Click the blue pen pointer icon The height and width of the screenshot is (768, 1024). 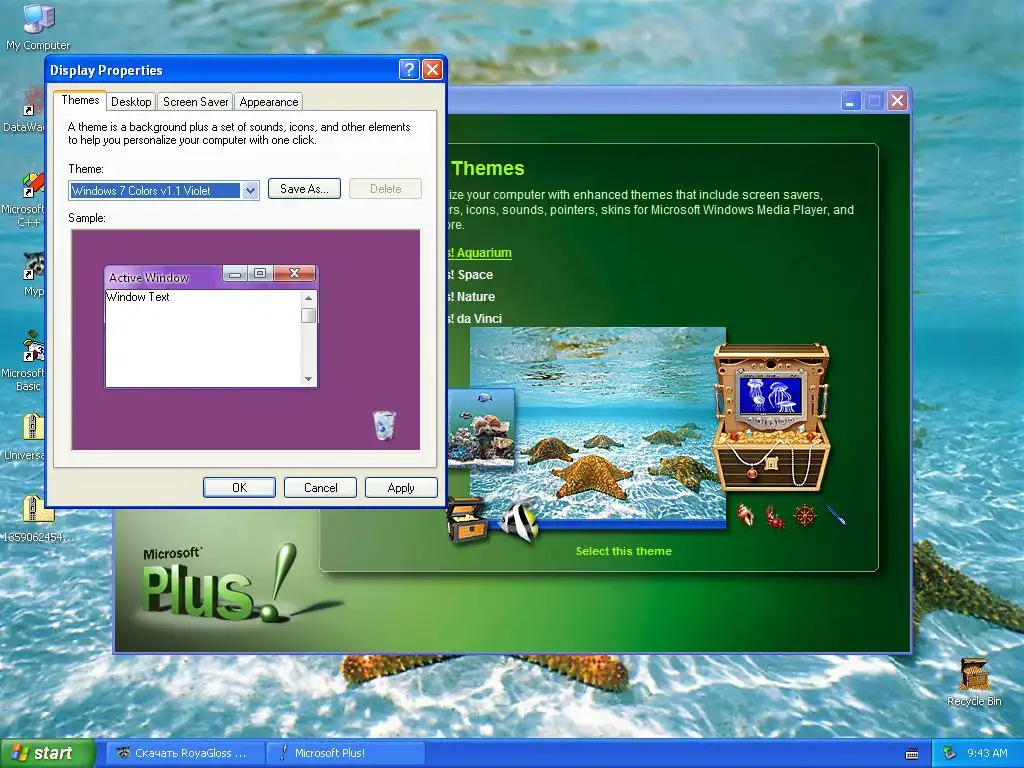(x=836, y=515)
